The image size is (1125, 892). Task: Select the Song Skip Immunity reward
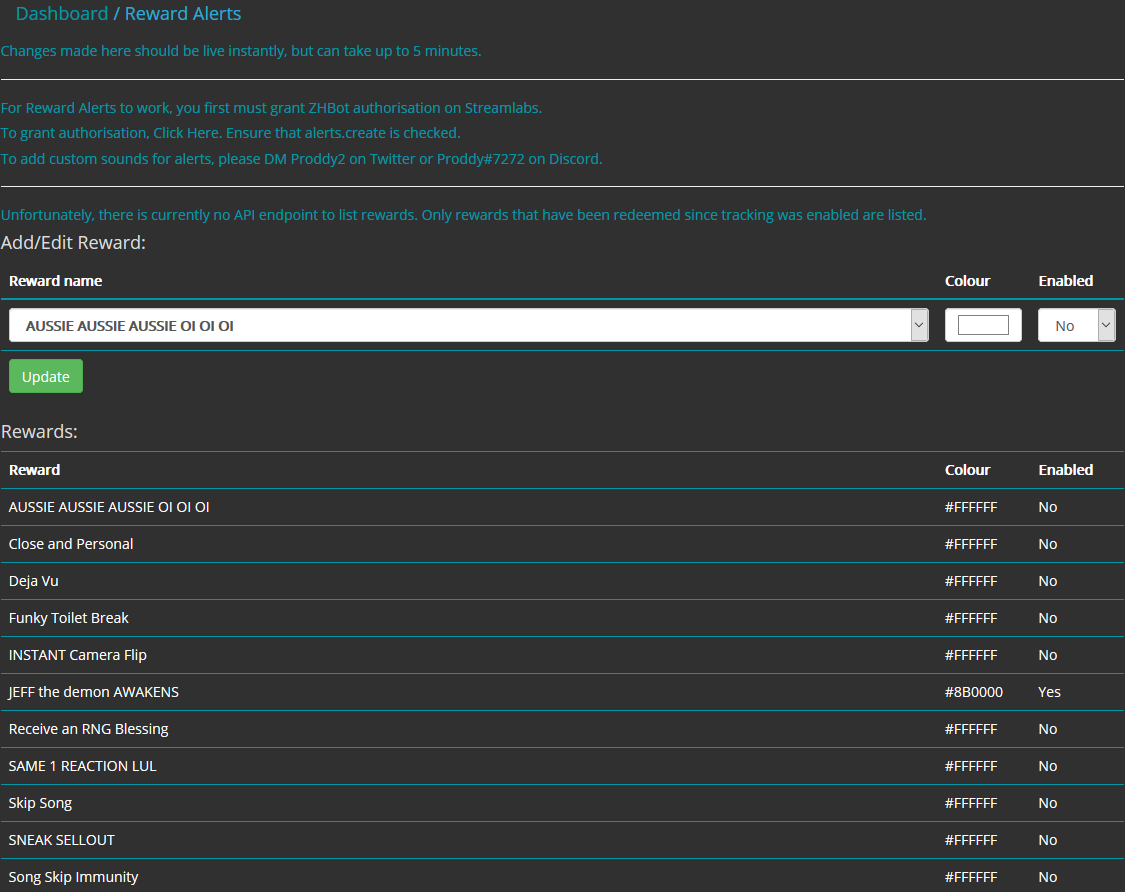pyautogui.click(x=73, y=877)
